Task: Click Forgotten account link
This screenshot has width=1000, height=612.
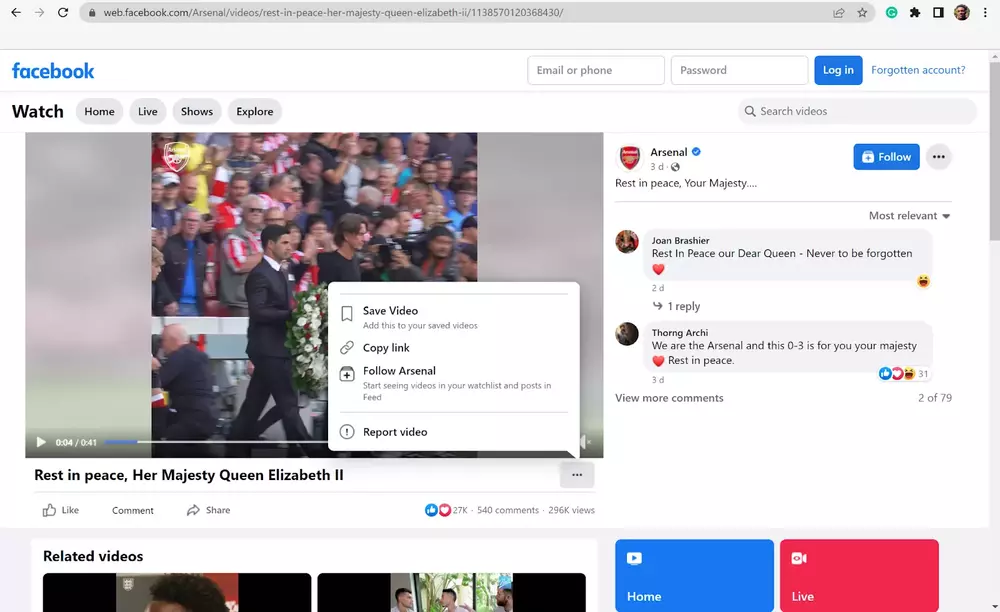Action: click(918, 70)
